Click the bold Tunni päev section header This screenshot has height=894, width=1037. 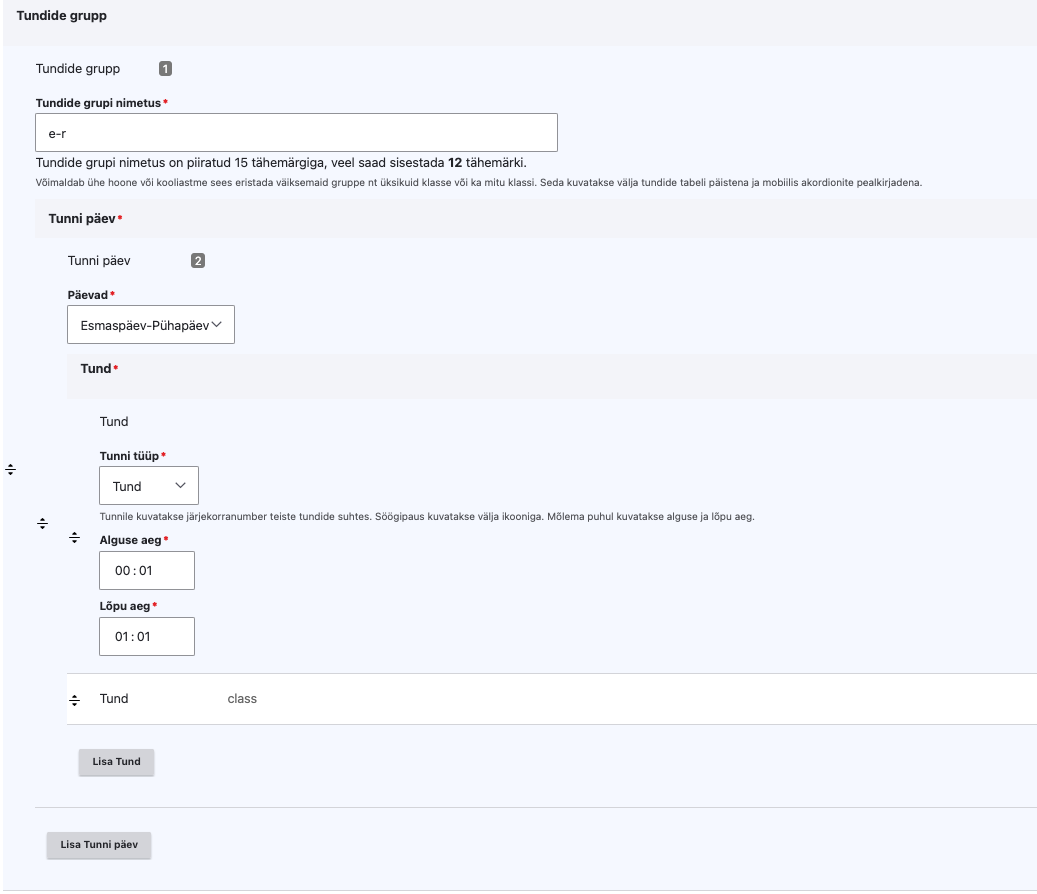(82, 217)
